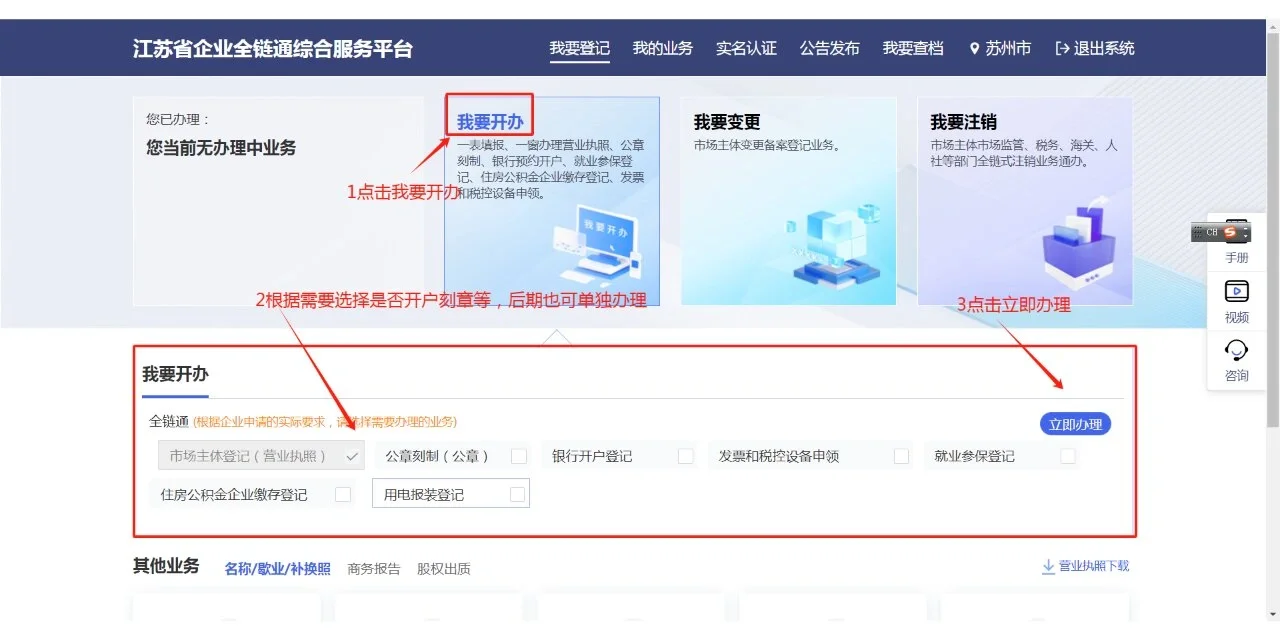Check the 公章刻制（公章）checkbox

coord(519,456)
